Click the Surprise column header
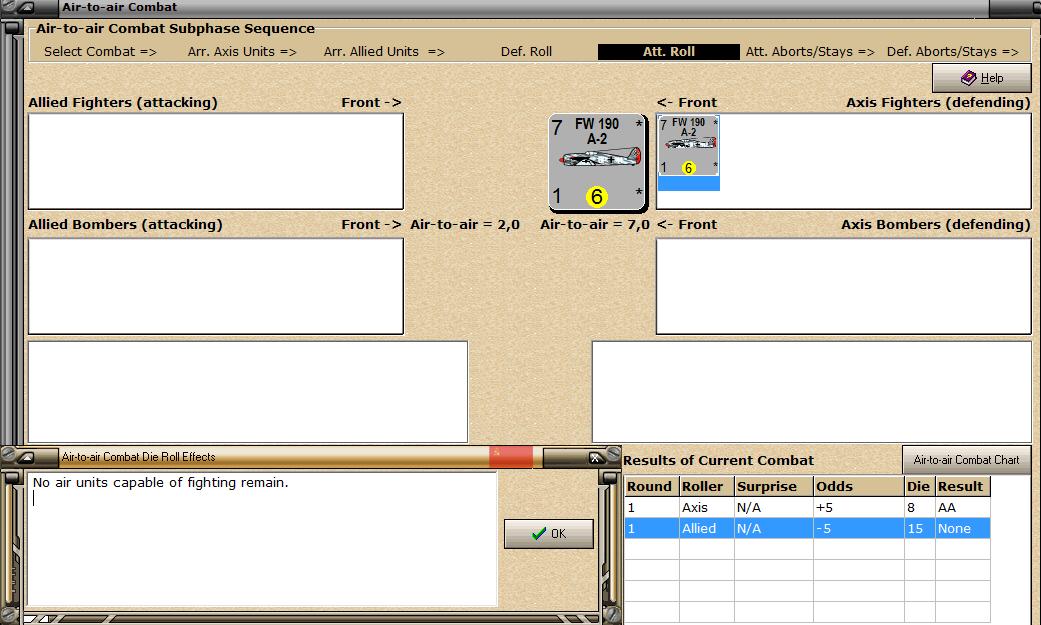The image size is (1041, 625). (773, 486)
